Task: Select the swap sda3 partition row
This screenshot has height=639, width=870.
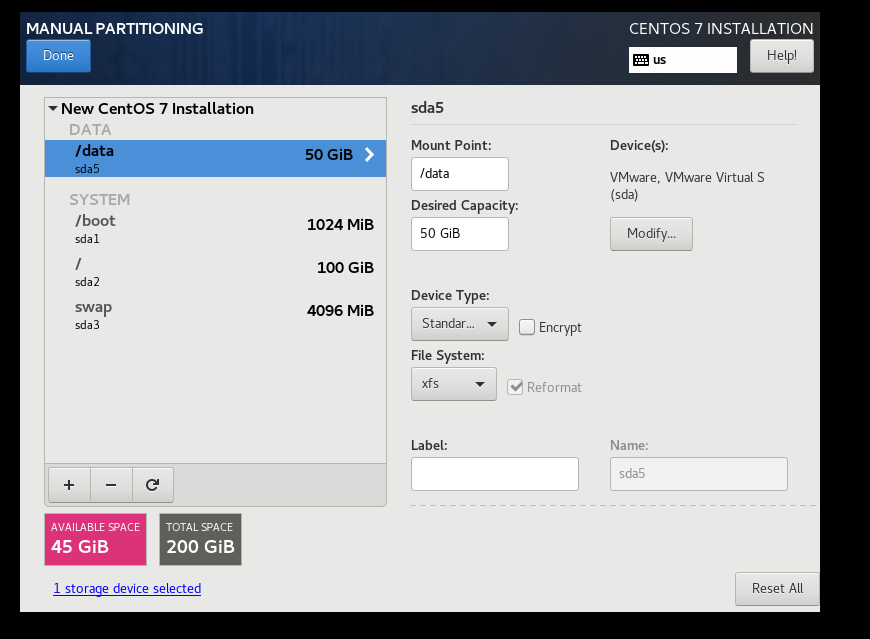Action: click(215, 315)
